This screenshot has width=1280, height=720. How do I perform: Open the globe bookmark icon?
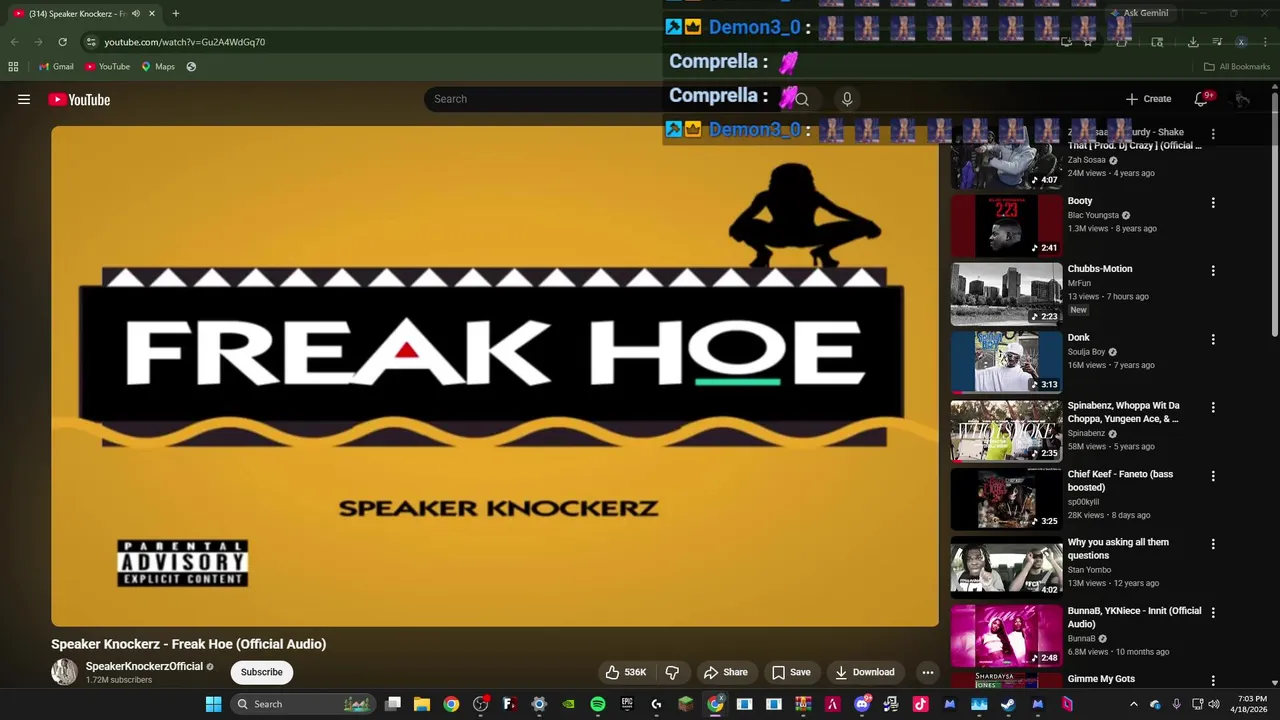coord(191,67)
